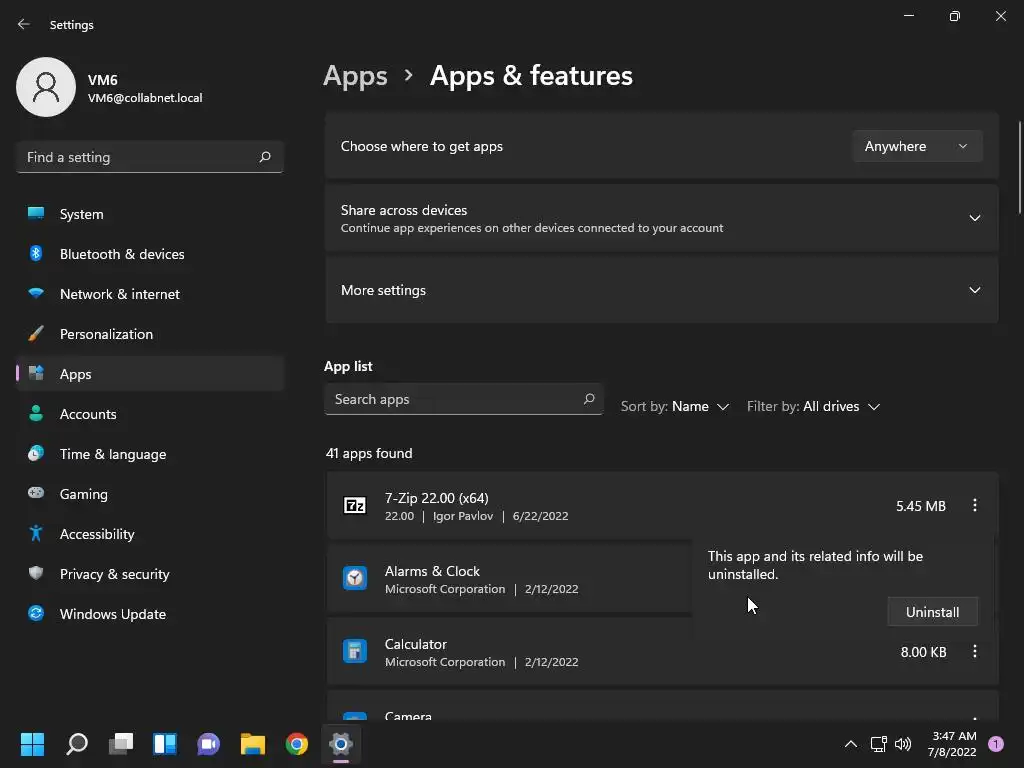Click the Accounts person icon
1024x768 pixels.
(x=36, y=413)
